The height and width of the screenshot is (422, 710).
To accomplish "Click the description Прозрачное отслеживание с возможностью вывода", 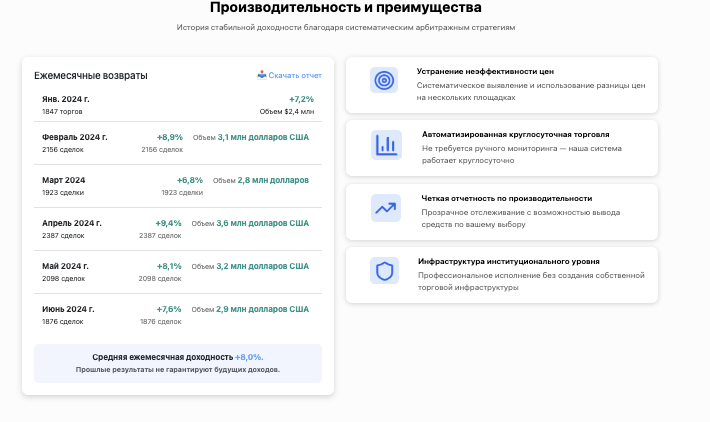I will point(521,218).
